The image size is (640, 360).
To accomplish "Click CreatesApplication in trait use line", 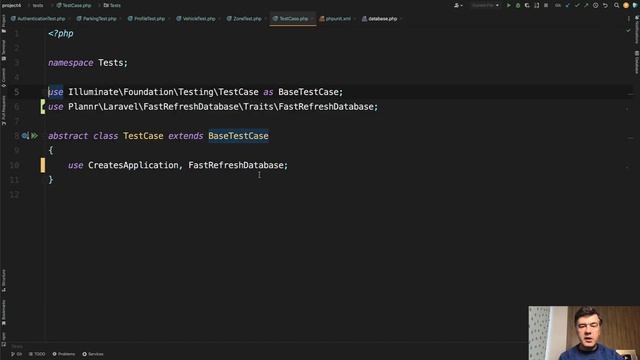I will (133, 165).
